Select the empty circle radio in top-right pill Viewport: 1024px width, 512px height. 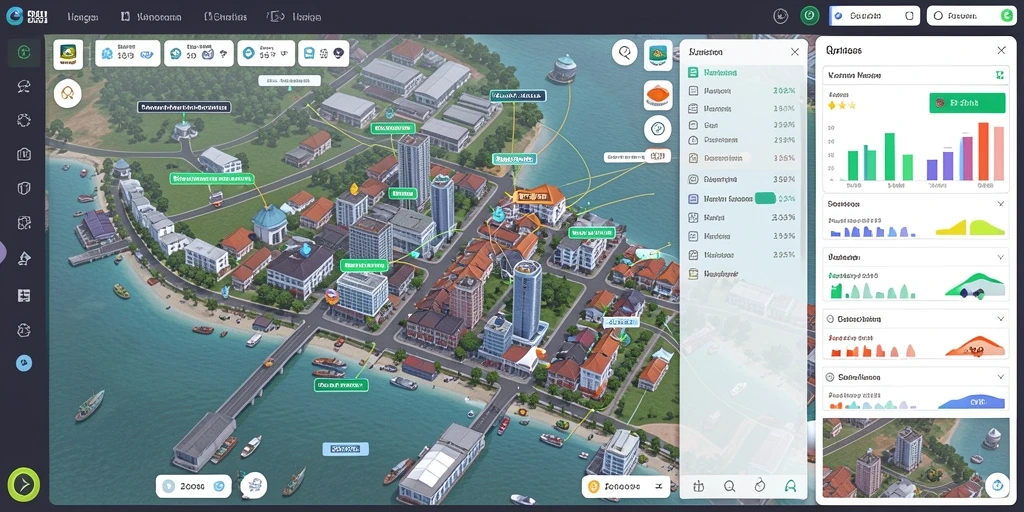(938, 16)
